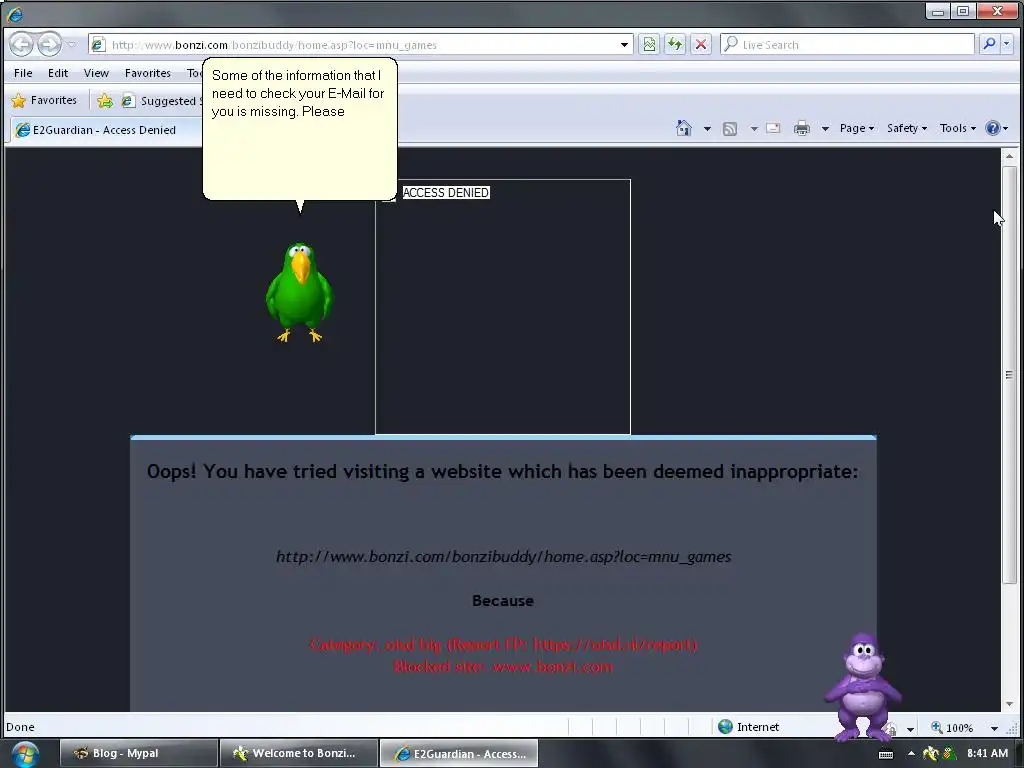Click scroll up arrow of page scrollbar
The image size is (1024, 768).
point(1009,157)
